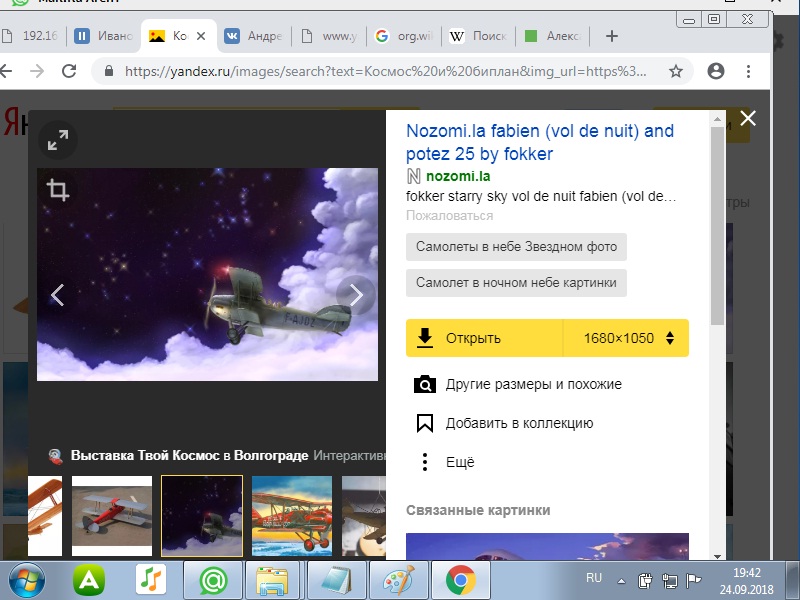Open the Mail.ru Agent taskbar icon

tap(213, 581)
